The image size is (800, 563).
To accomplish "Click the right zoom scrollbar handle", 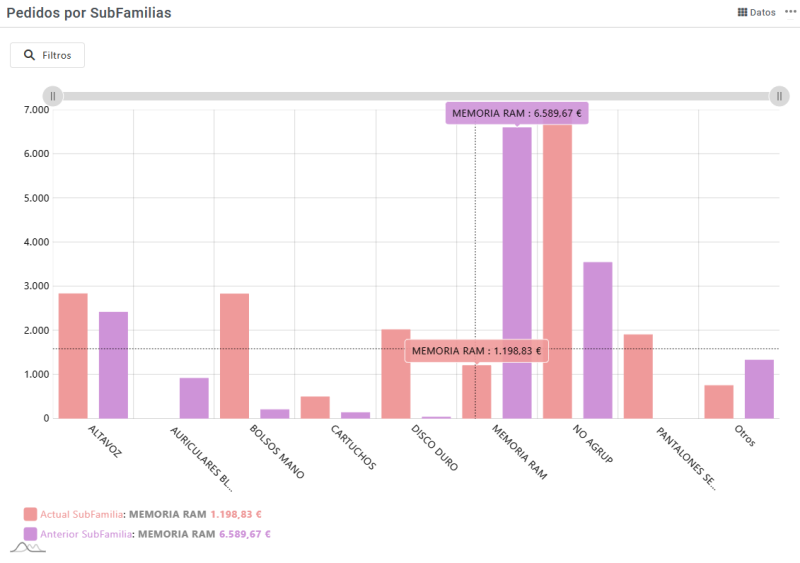I will point(779,96).
